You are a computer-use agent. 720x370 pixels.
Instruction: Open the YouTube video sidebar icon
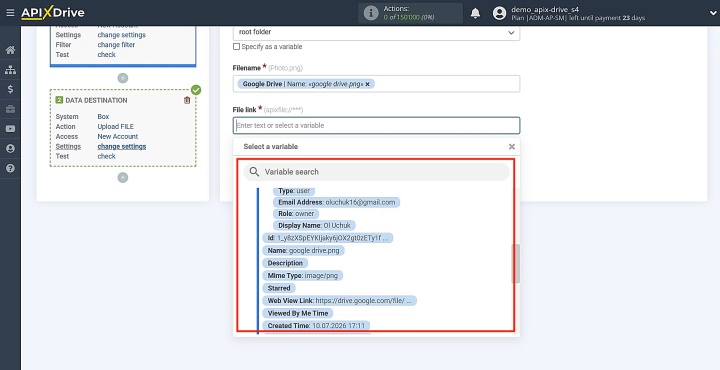(10, 129)
